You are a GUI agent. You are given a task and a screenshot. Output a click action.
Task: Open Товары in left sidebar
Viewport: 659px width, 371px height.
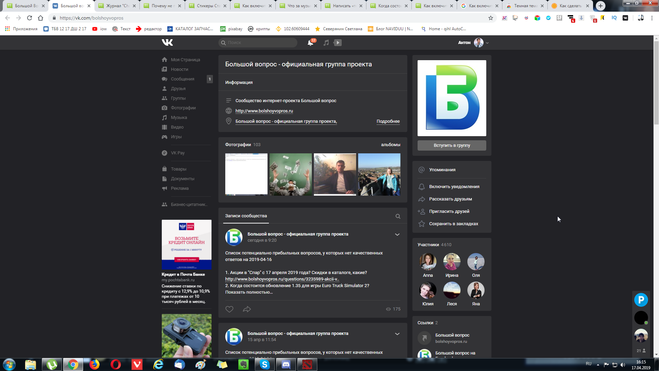click(178, 169)
